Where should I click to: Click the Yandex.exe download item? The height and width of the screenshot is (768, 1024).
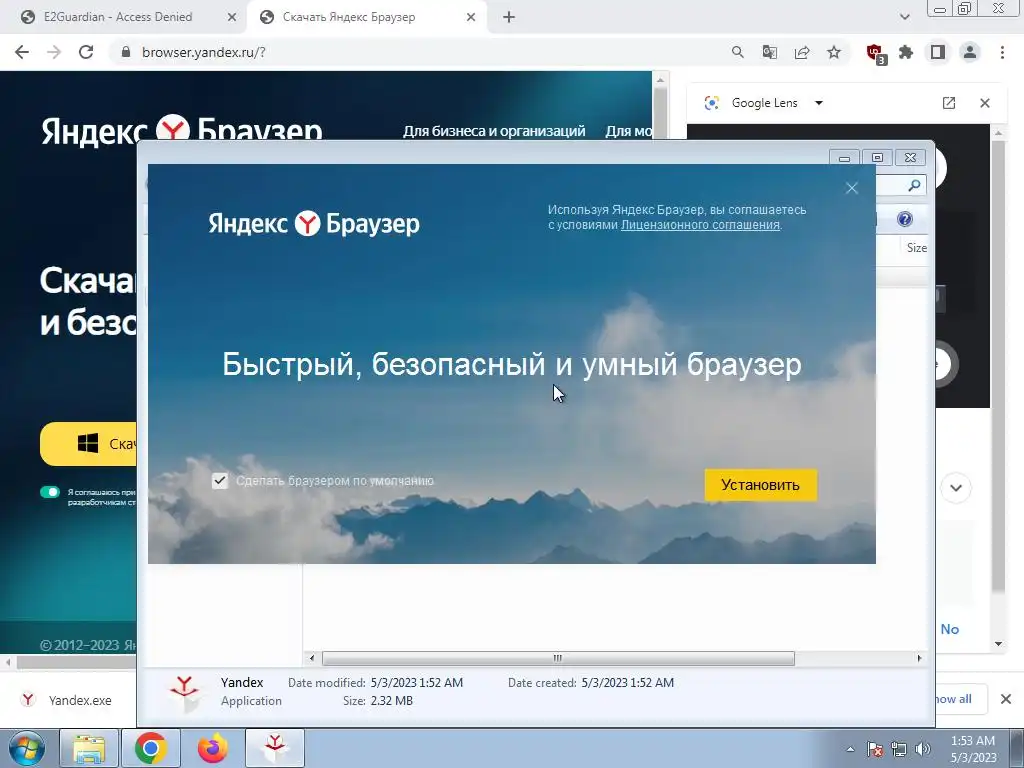pyautogui.click(x=67, y=700)
